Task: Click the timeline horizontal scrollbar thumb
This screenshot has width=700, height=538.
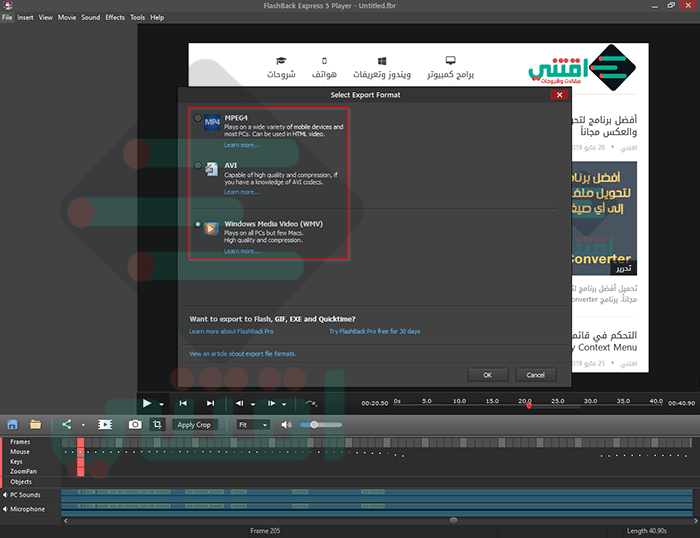Action: point(454,521)
